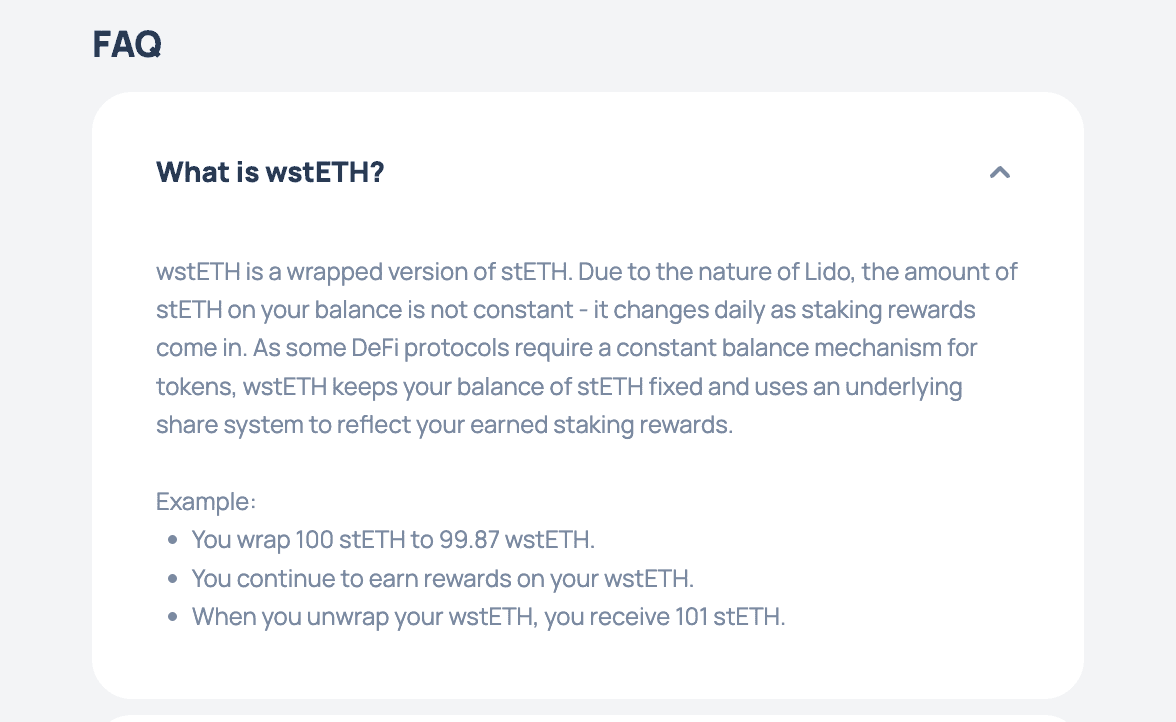Select the "When you unwrap your wstETH" line
Viewport: 1176px width, 722px height.
point(488,616)
